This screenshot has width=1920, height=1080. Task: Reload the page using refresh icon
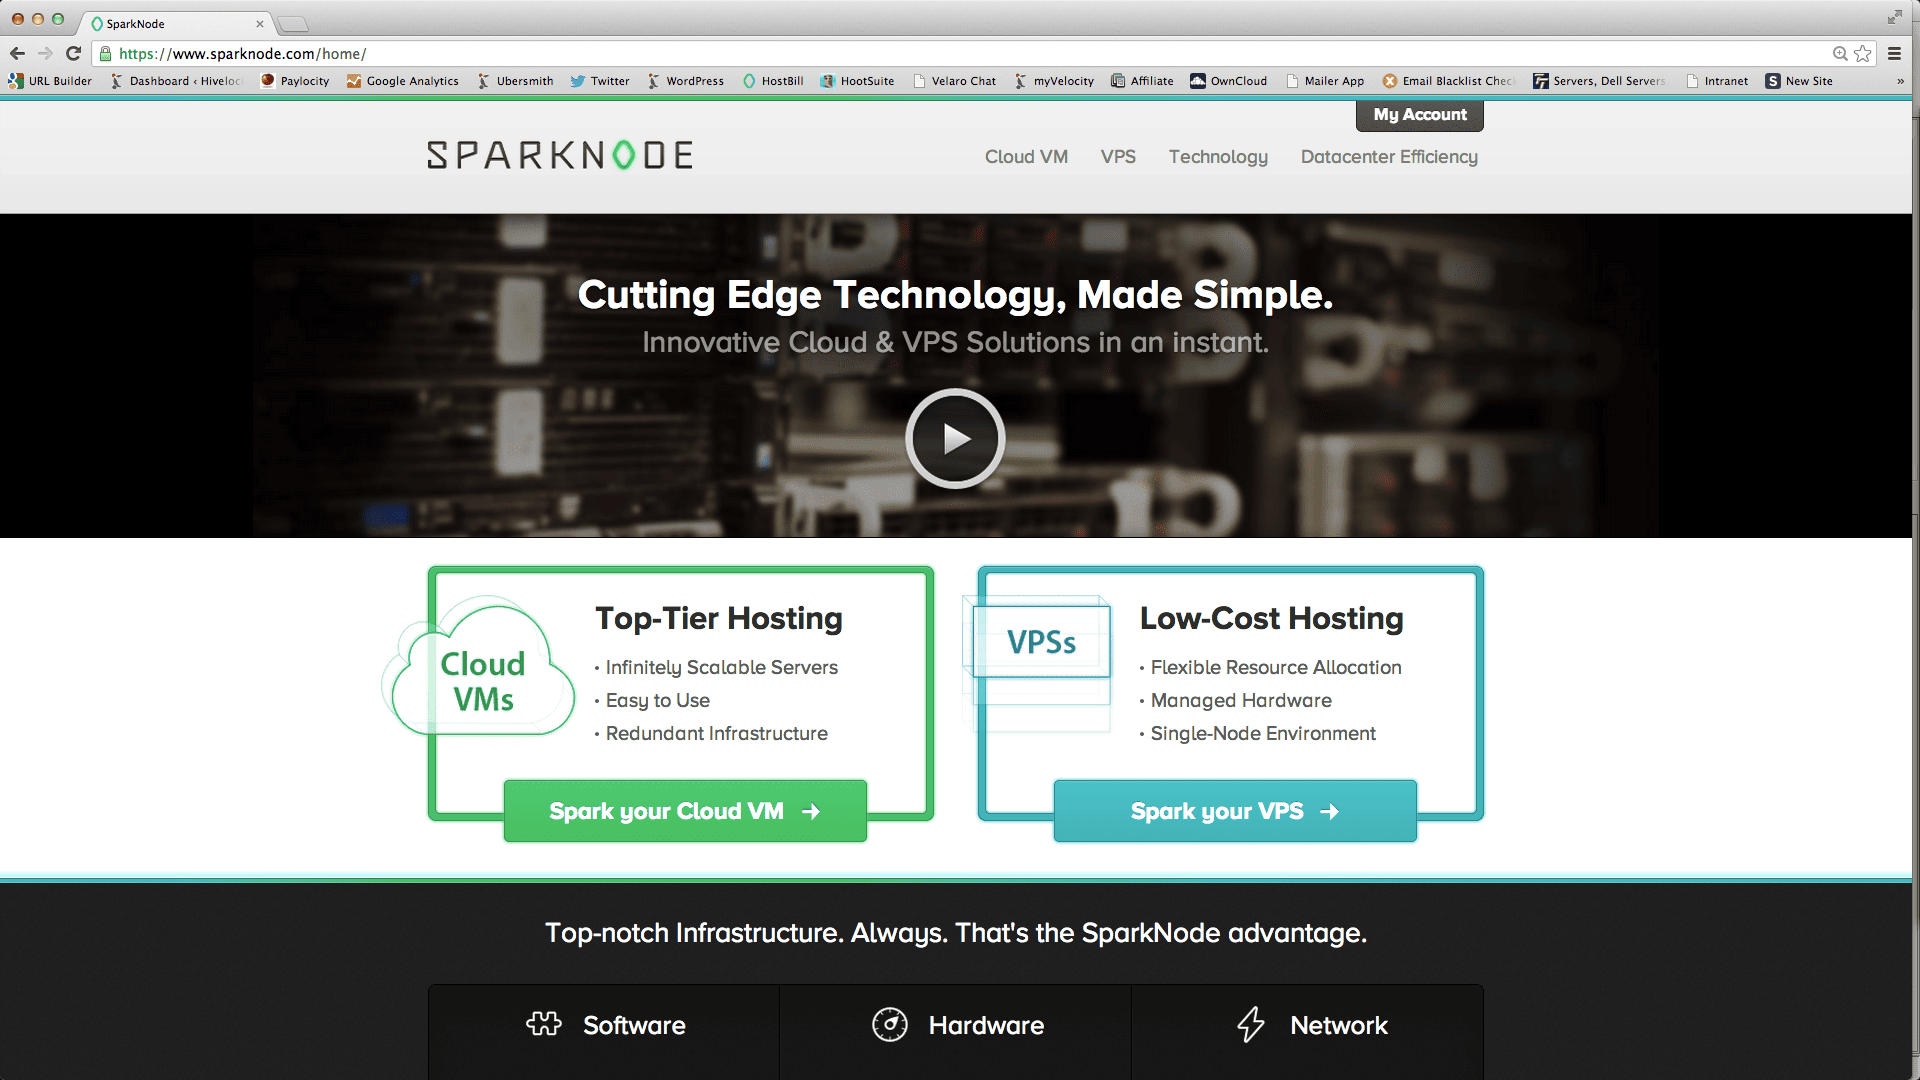point(73,54)
